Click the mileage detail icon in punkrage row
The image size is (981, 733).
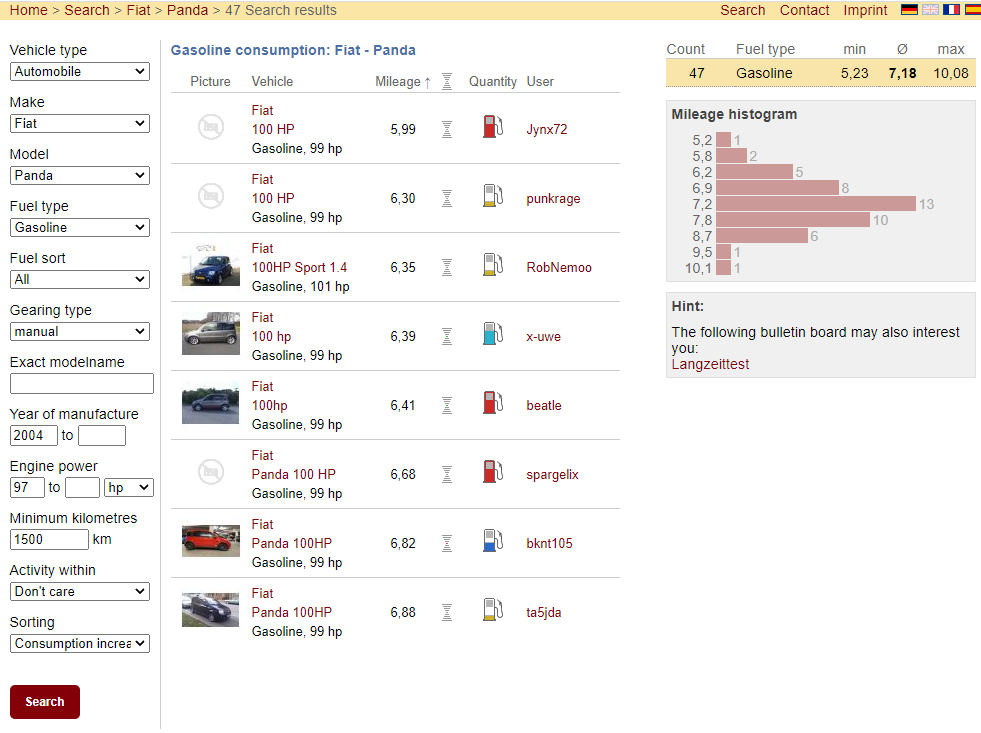point(447,198)
